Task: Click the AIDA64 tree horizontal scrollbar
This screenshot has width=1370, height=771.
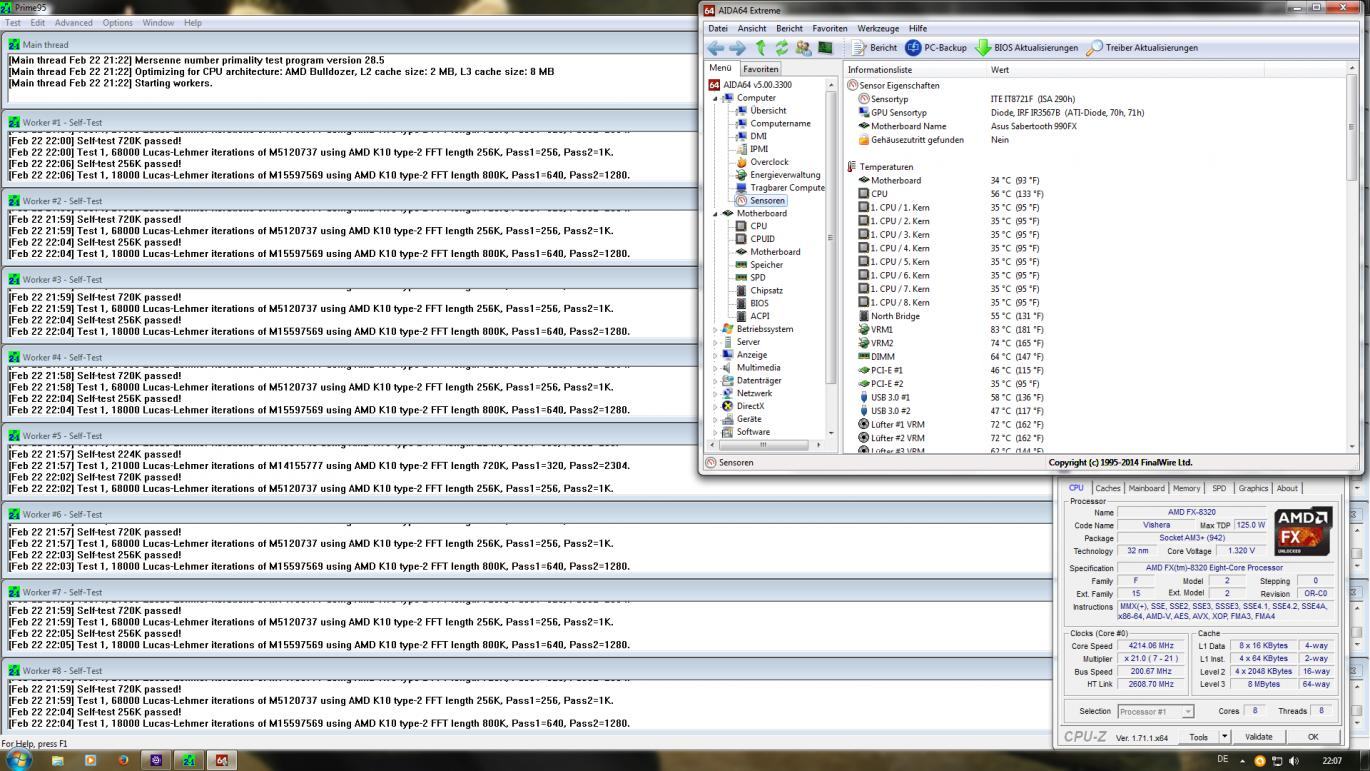Action: [766, 445]
